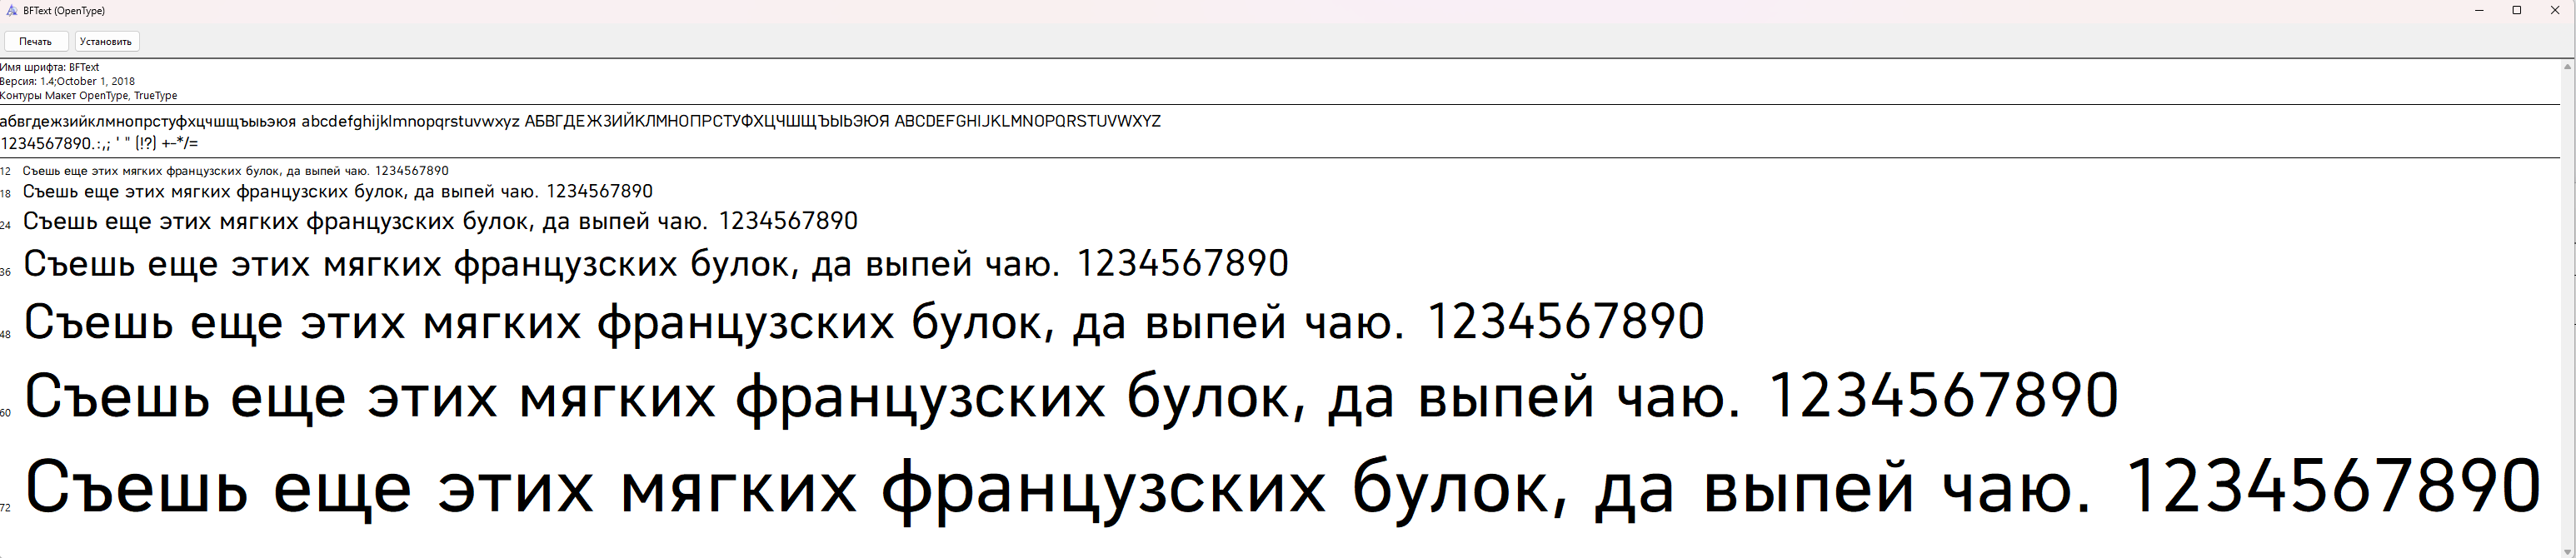Close the BFText (OpenType) window
Viewport: 2576px width, 558px height.
(x=2555, y=11)
